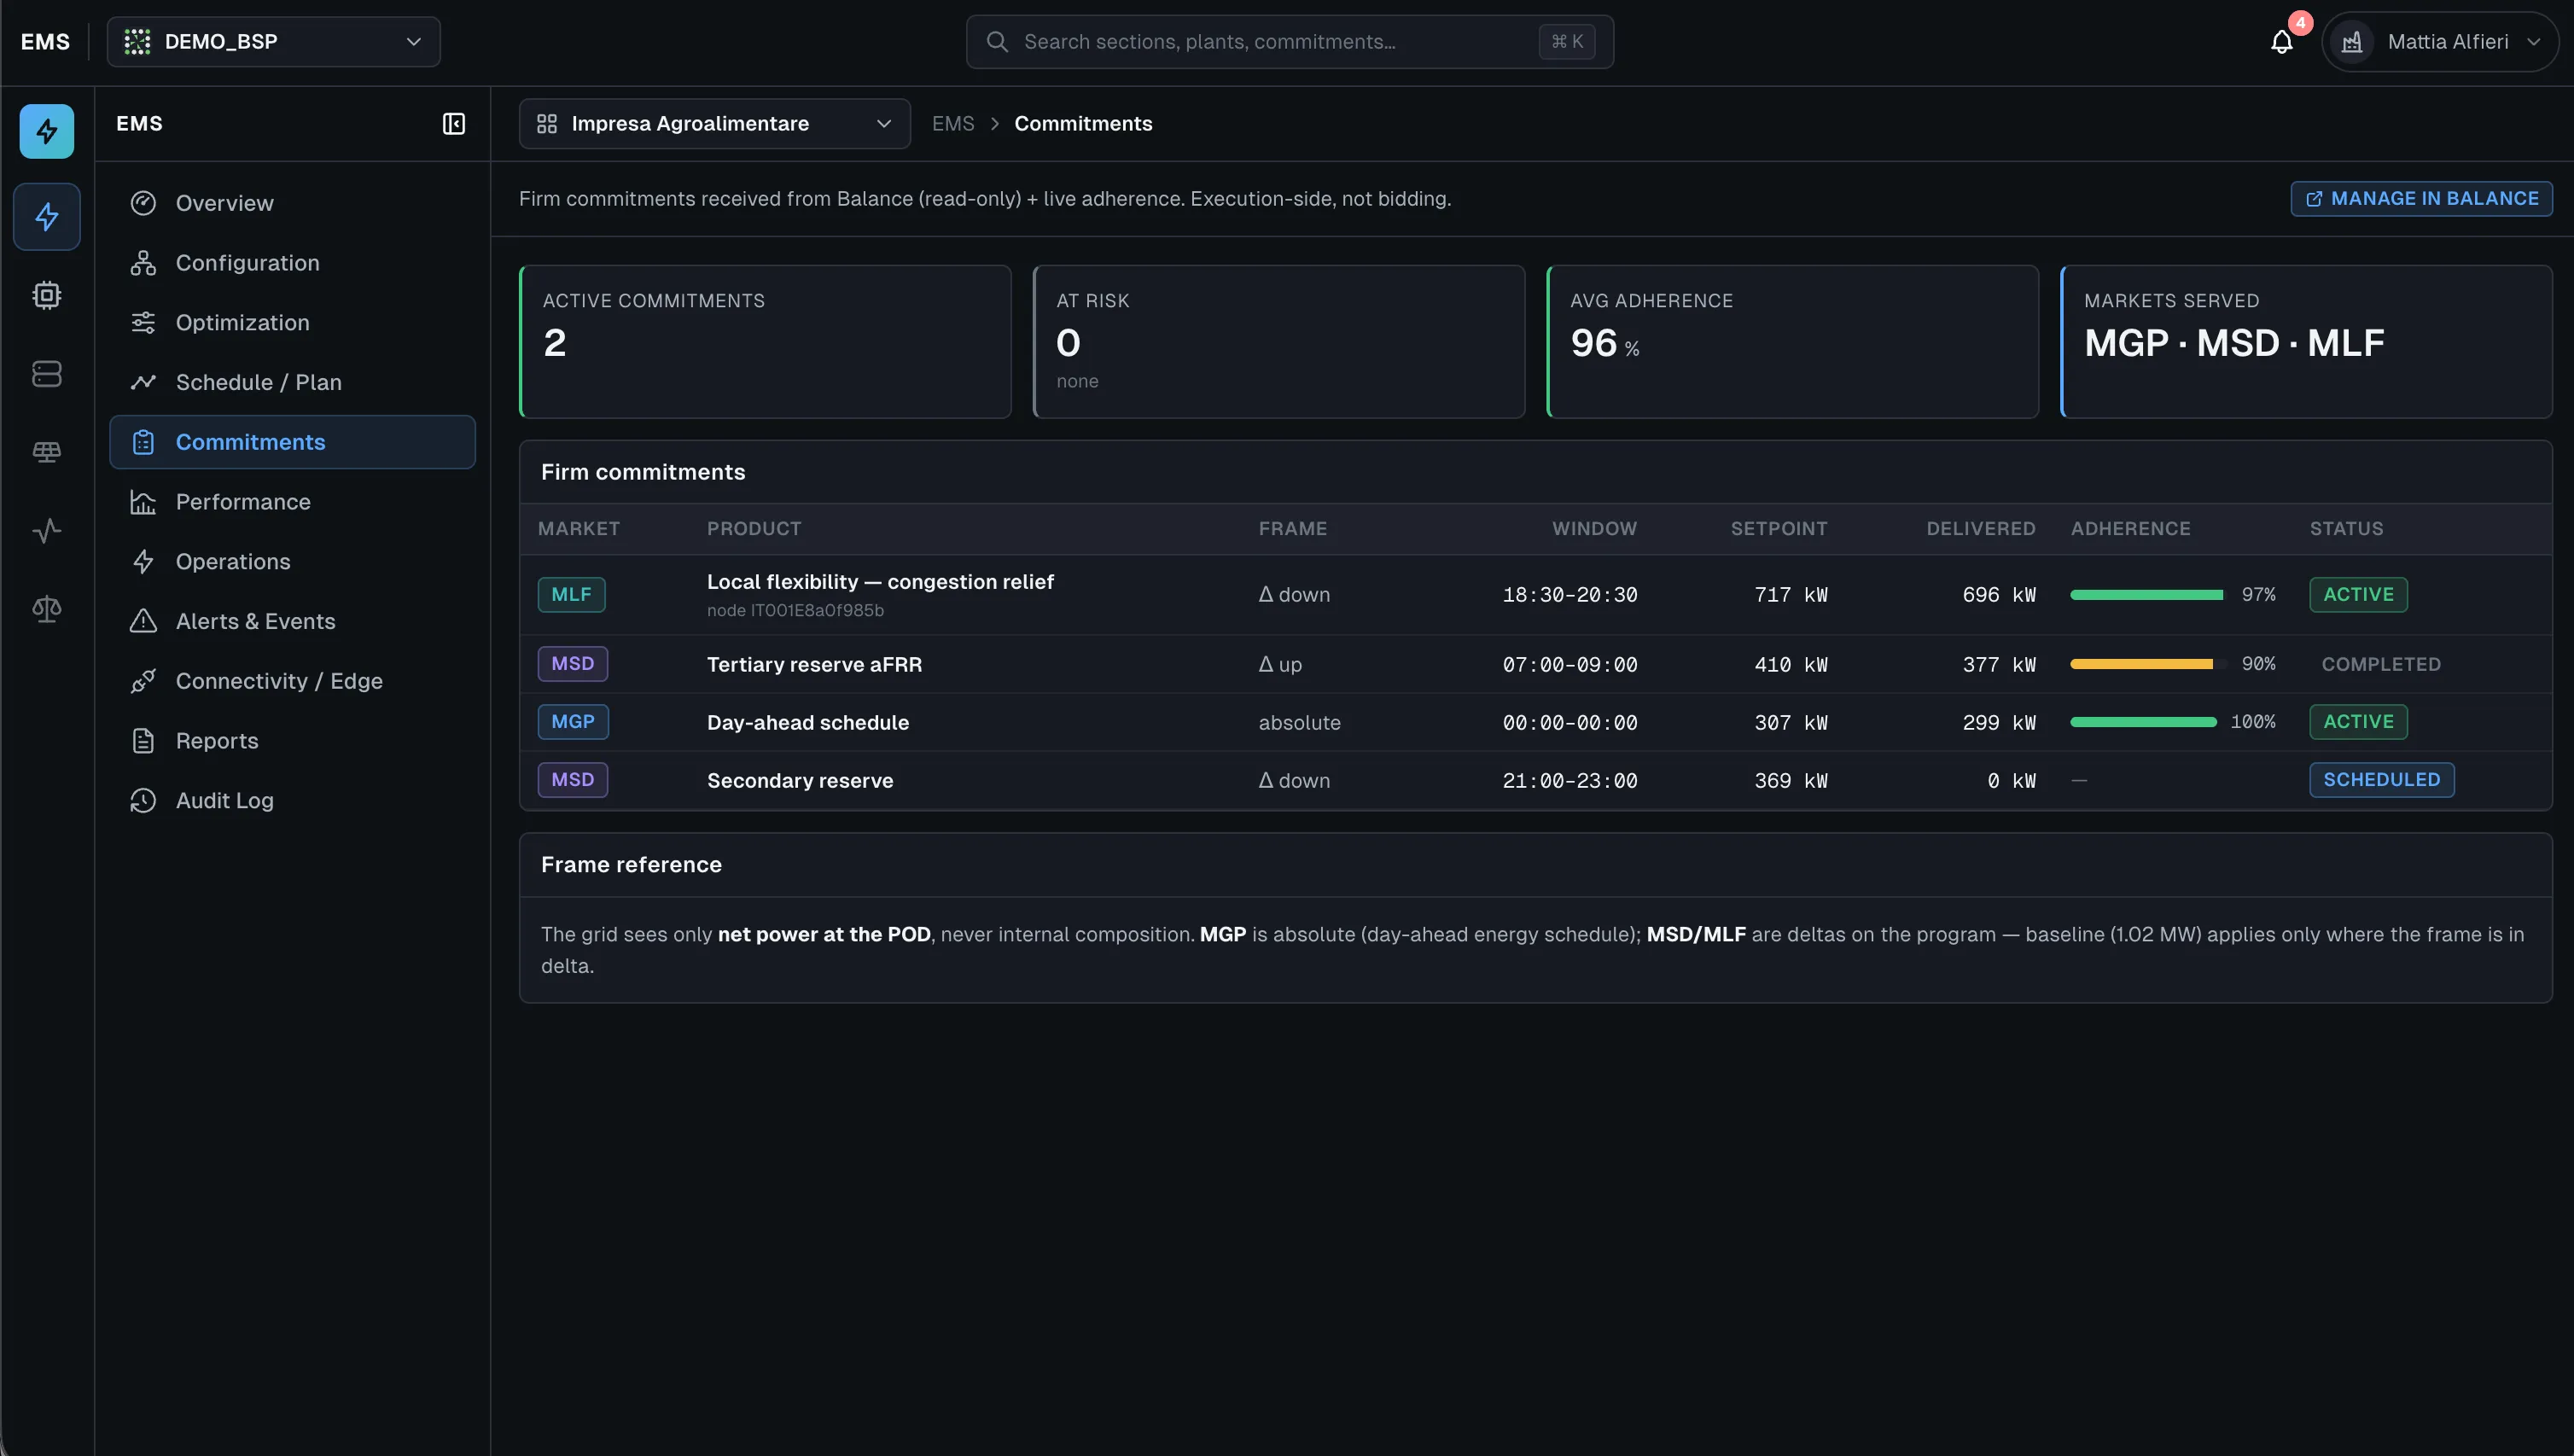The width and height of the screenshot is (2574, 1456).
Task: Click node IT001E8a0f985b text
Action: 795,610
